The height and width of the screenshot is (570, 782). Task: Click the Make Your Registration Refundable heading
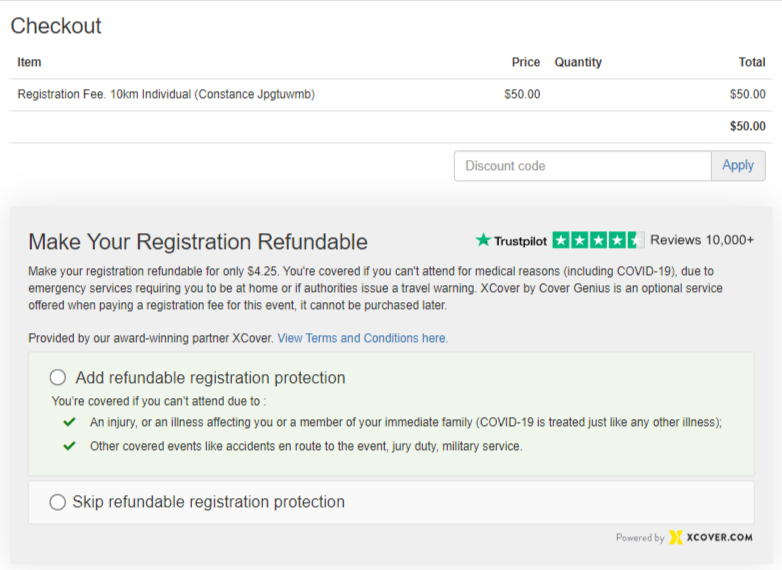(x=198, y=242)
